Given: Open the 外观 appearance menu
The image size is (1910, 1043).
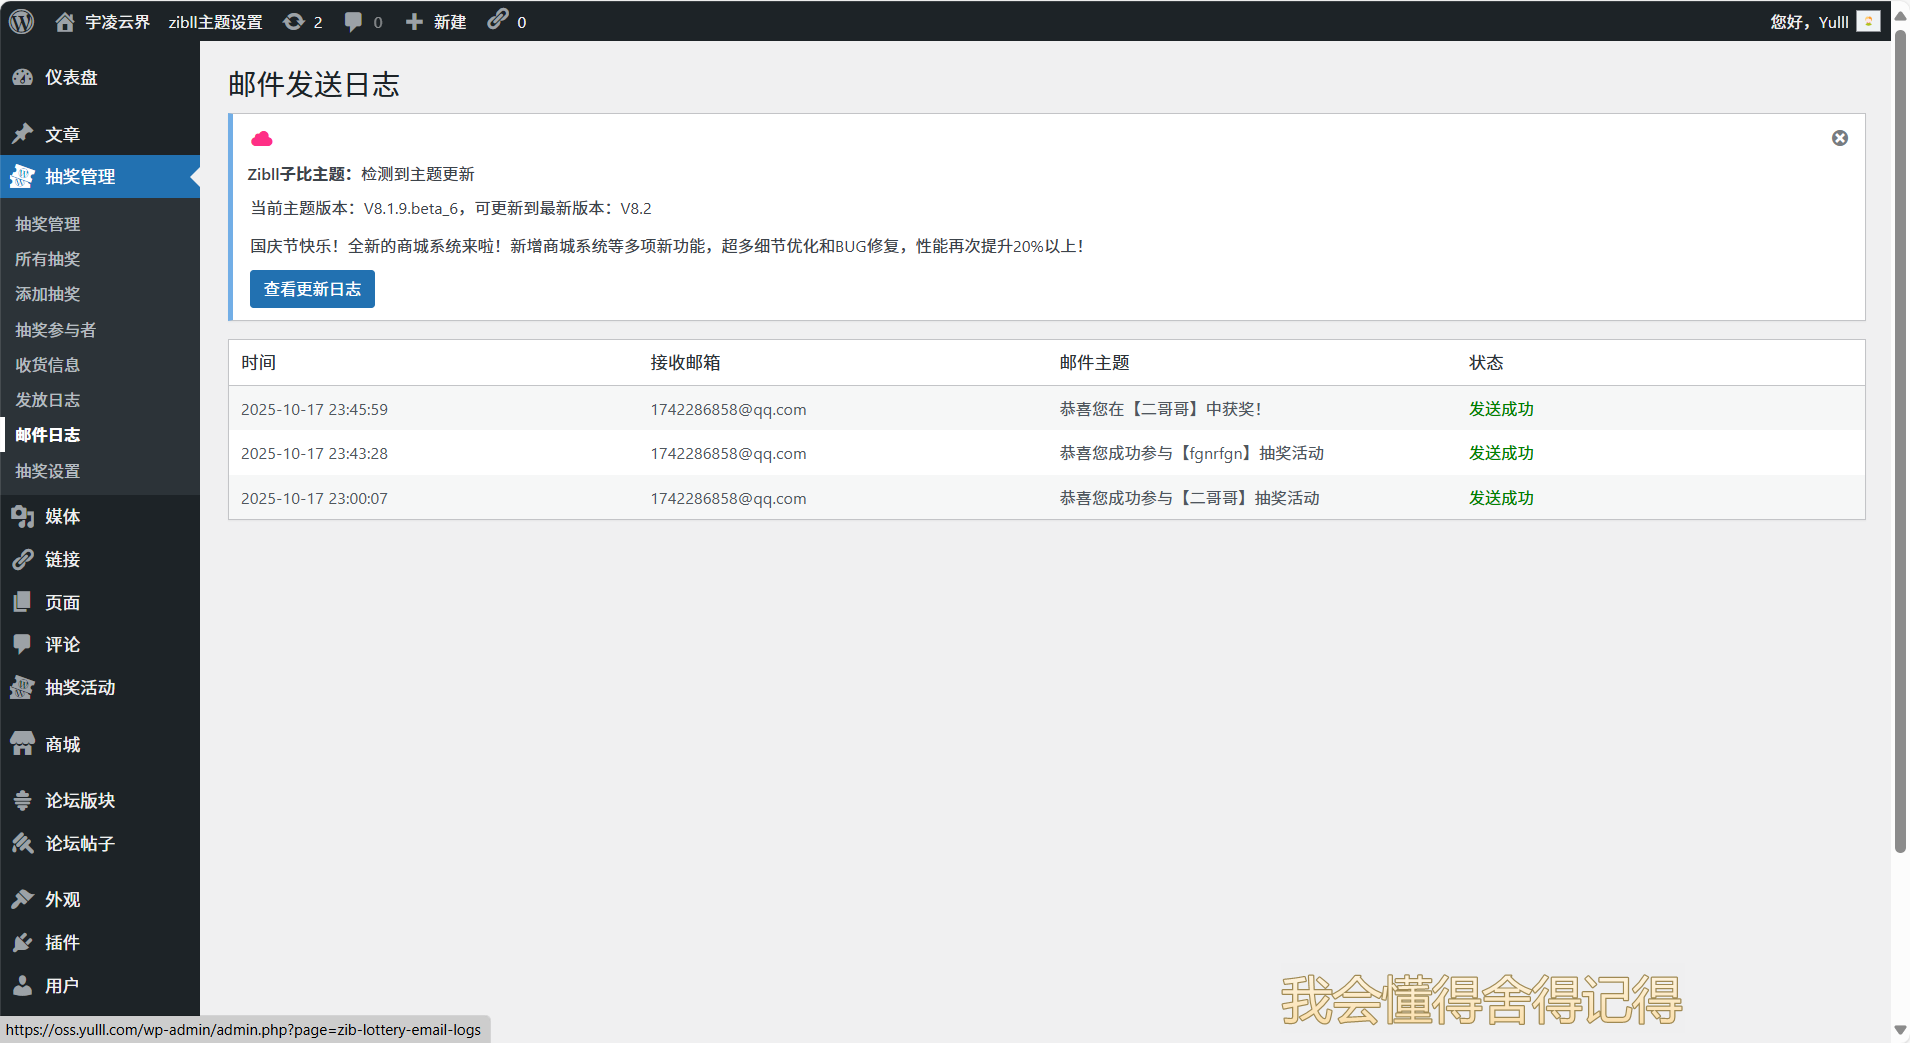Looking at the screenshot, I should click(62, 899).
